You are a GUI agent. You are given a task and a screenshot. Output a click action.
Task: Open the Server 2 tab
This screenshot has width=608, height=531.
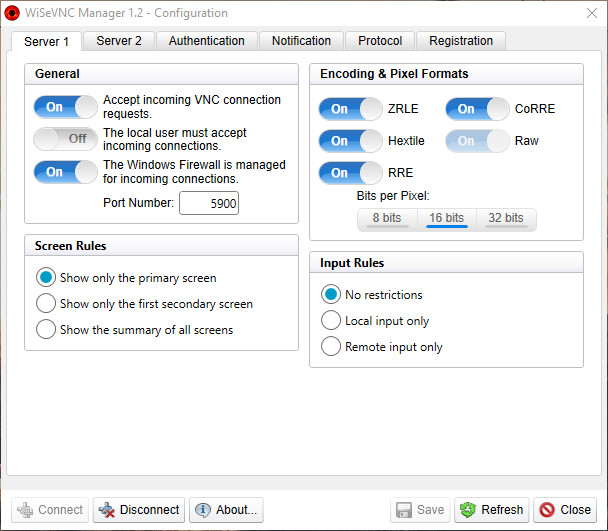(119, 41)
